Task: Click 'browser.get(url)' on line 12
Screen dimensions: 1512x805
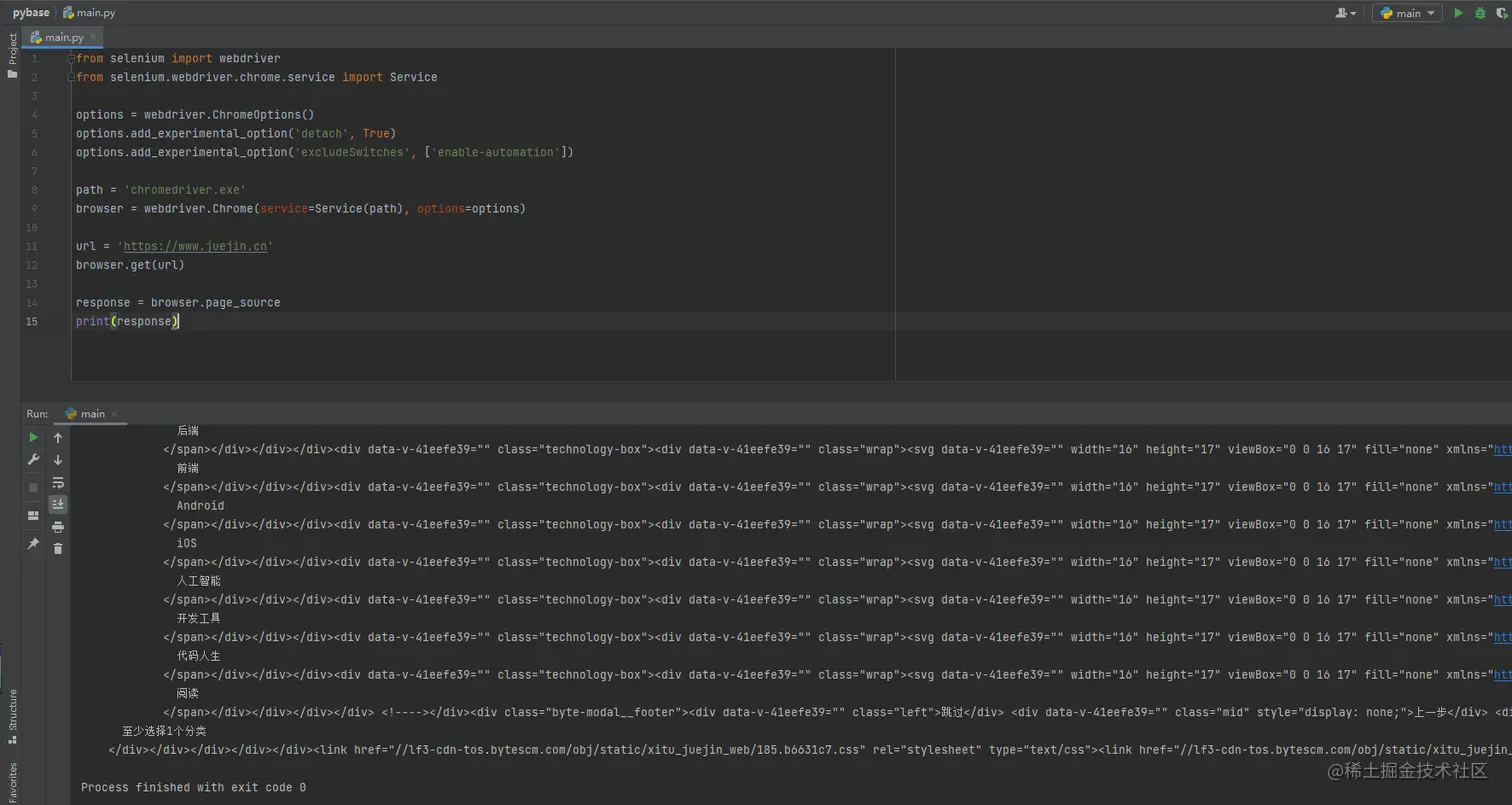Action: [x=130, y=265]
